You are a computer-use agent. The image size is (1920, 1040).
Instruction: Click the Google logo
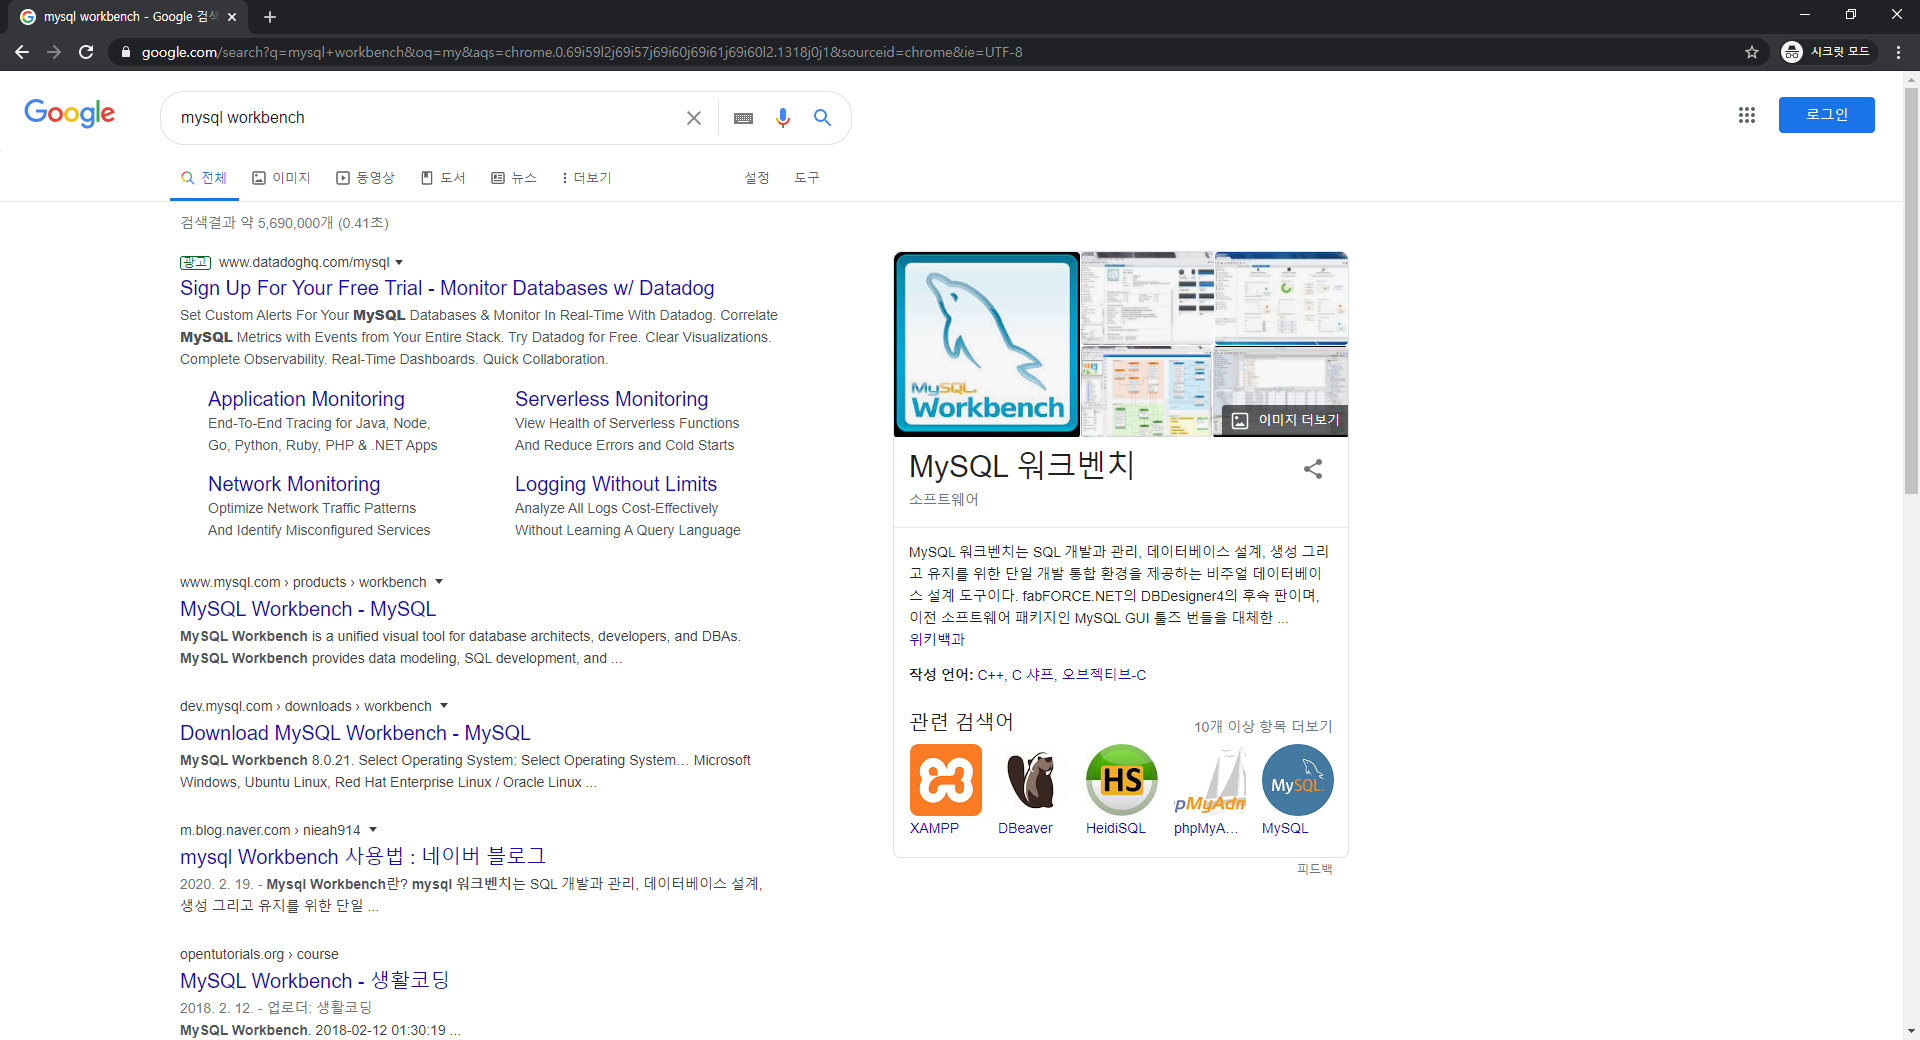(69, 113)
